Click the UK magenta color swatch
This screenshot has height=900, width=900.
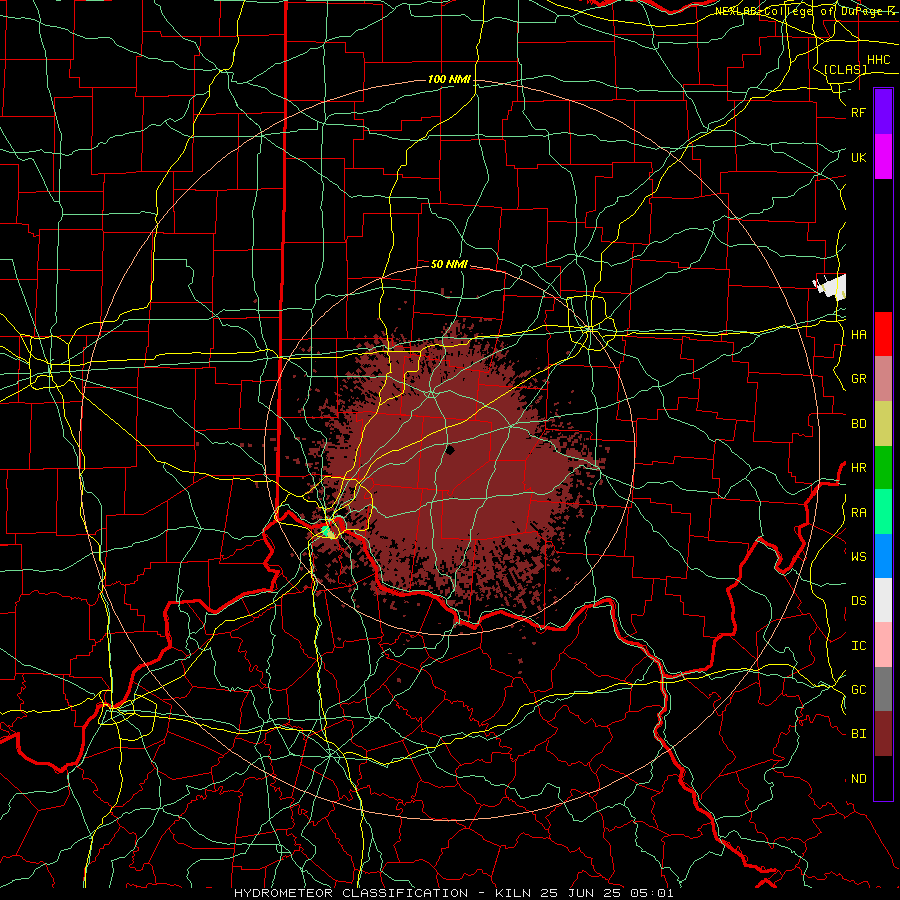(883, 157)
